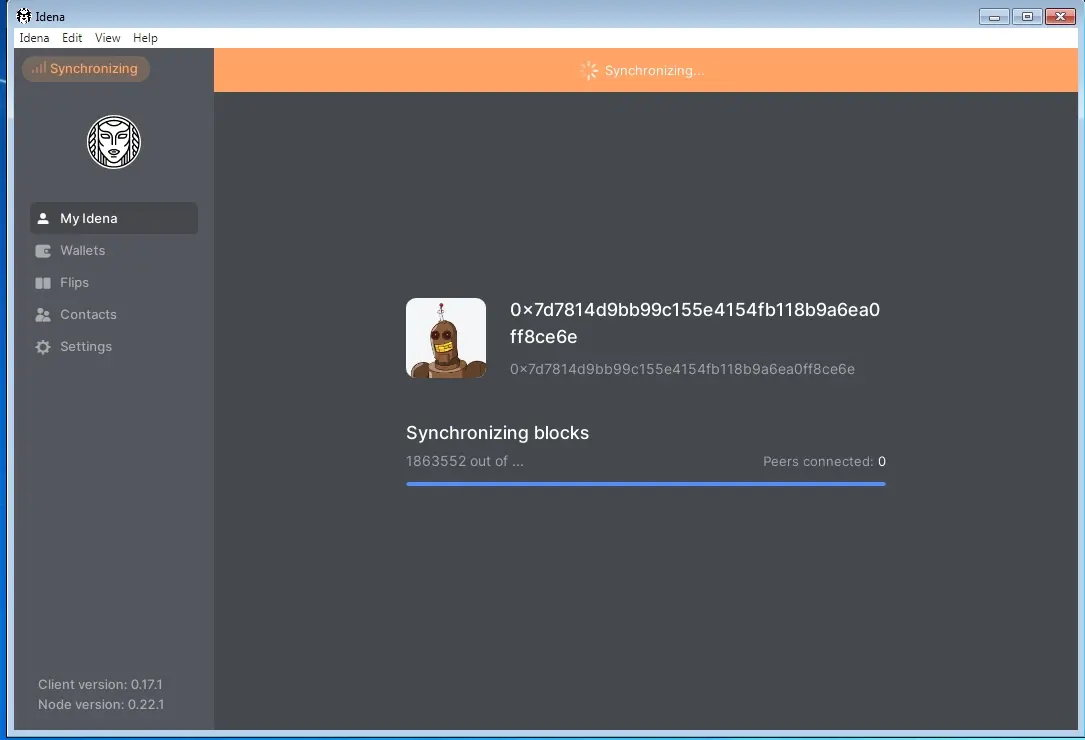
Task: Click the person icon beside My Idena
Action: (43, 218)
